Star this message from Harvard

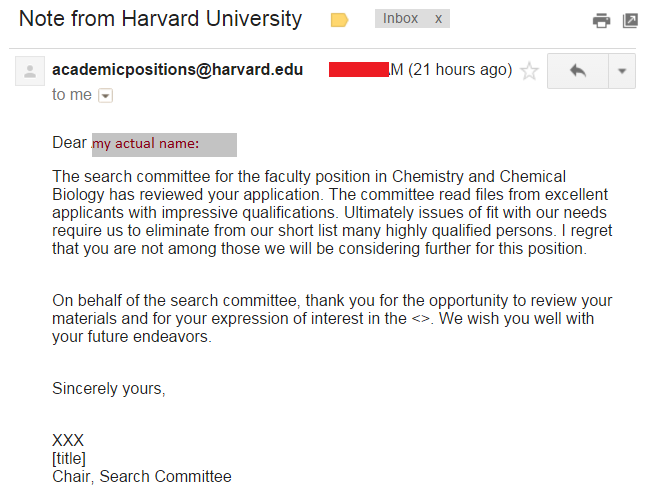pyautogui.click(x=529, y=71)
